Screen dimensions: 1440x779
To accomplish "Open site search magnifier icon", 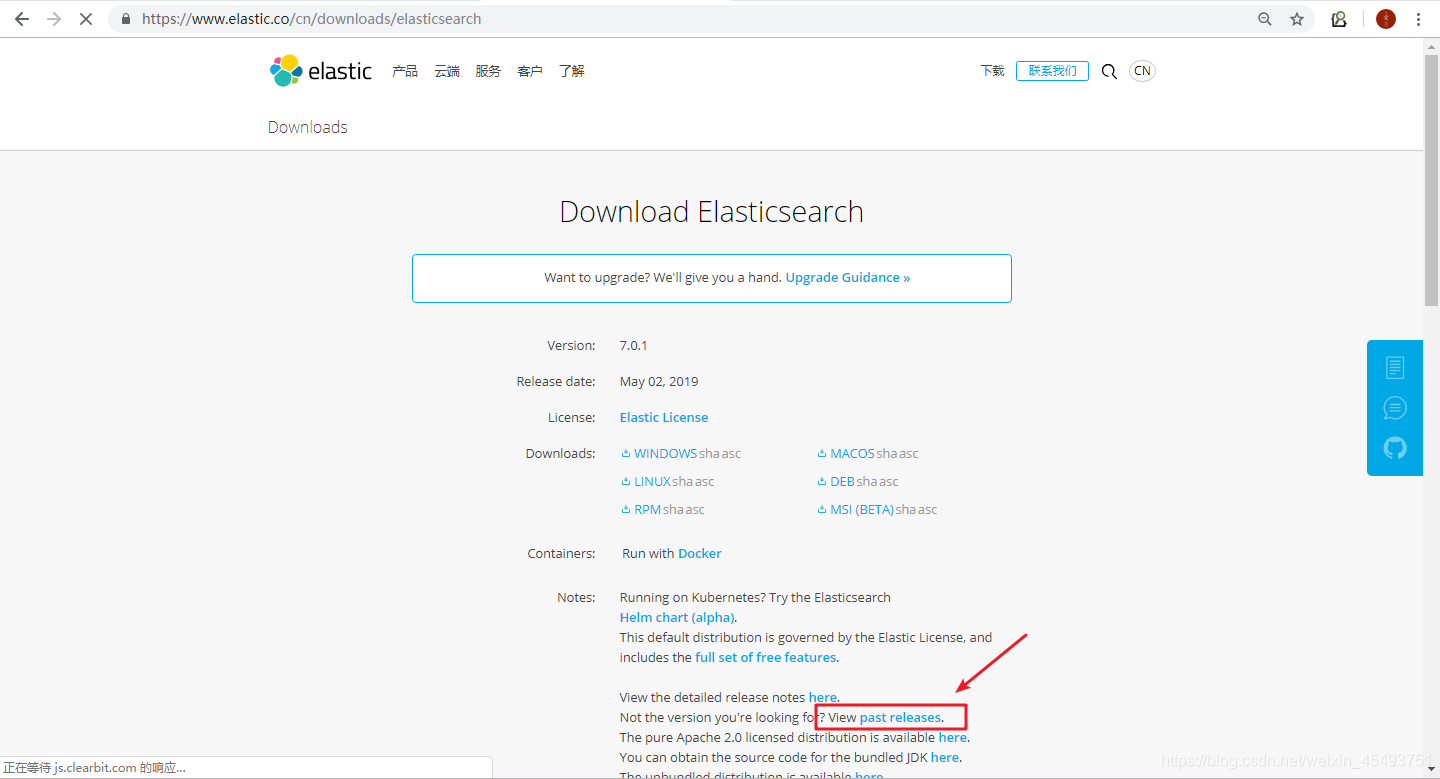I will point(1109,71).
